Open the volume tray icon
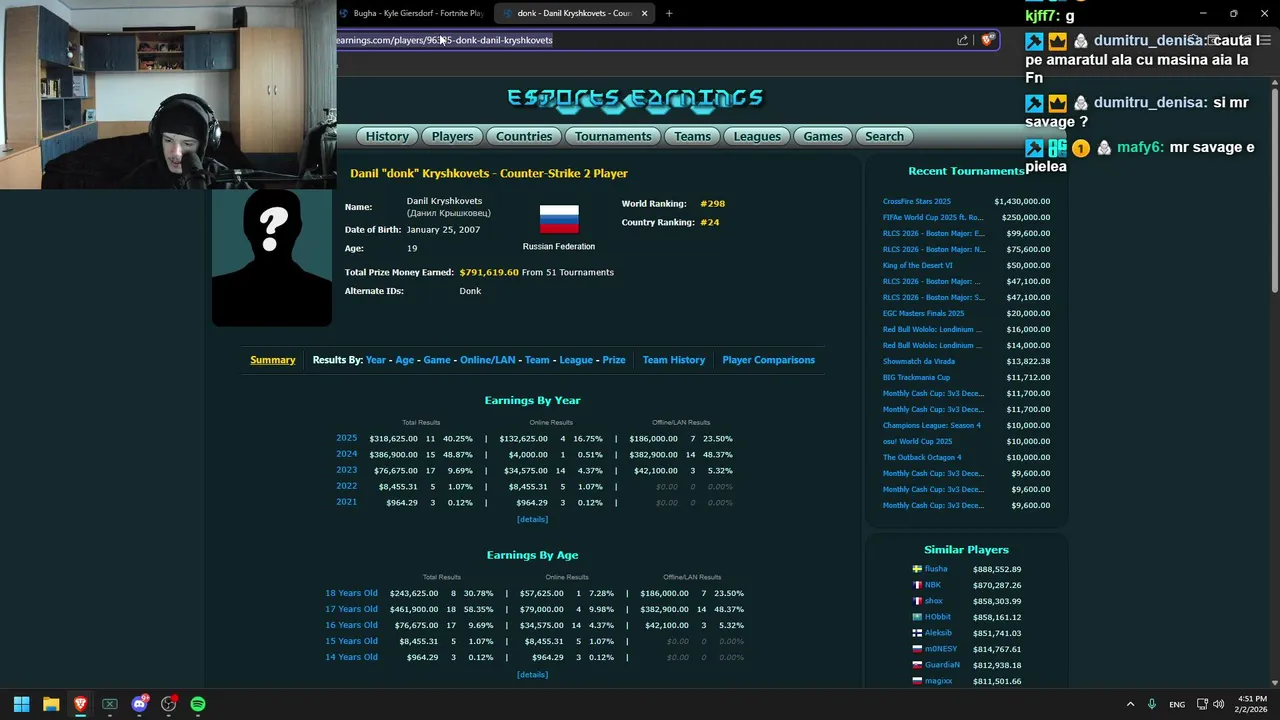 [1218, 704]
